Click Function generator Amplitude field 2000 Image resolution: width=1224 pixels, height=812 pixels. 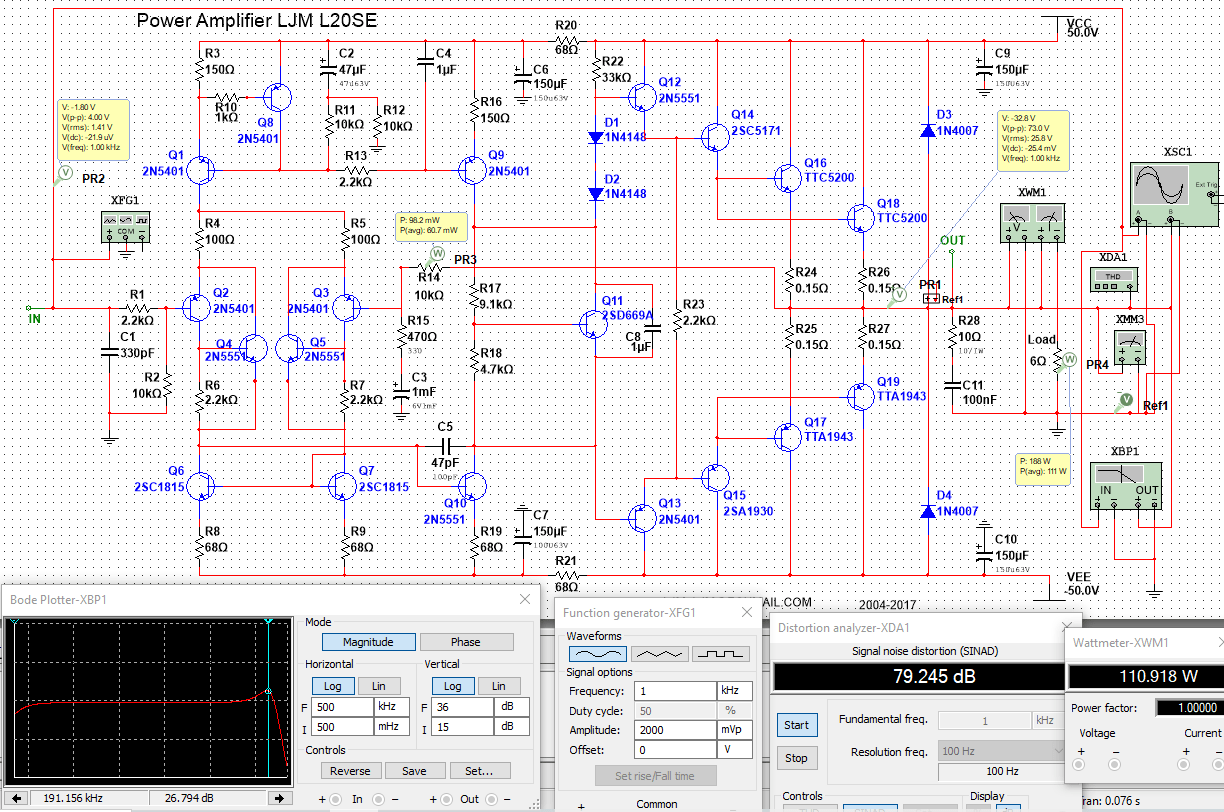[674, 730]
